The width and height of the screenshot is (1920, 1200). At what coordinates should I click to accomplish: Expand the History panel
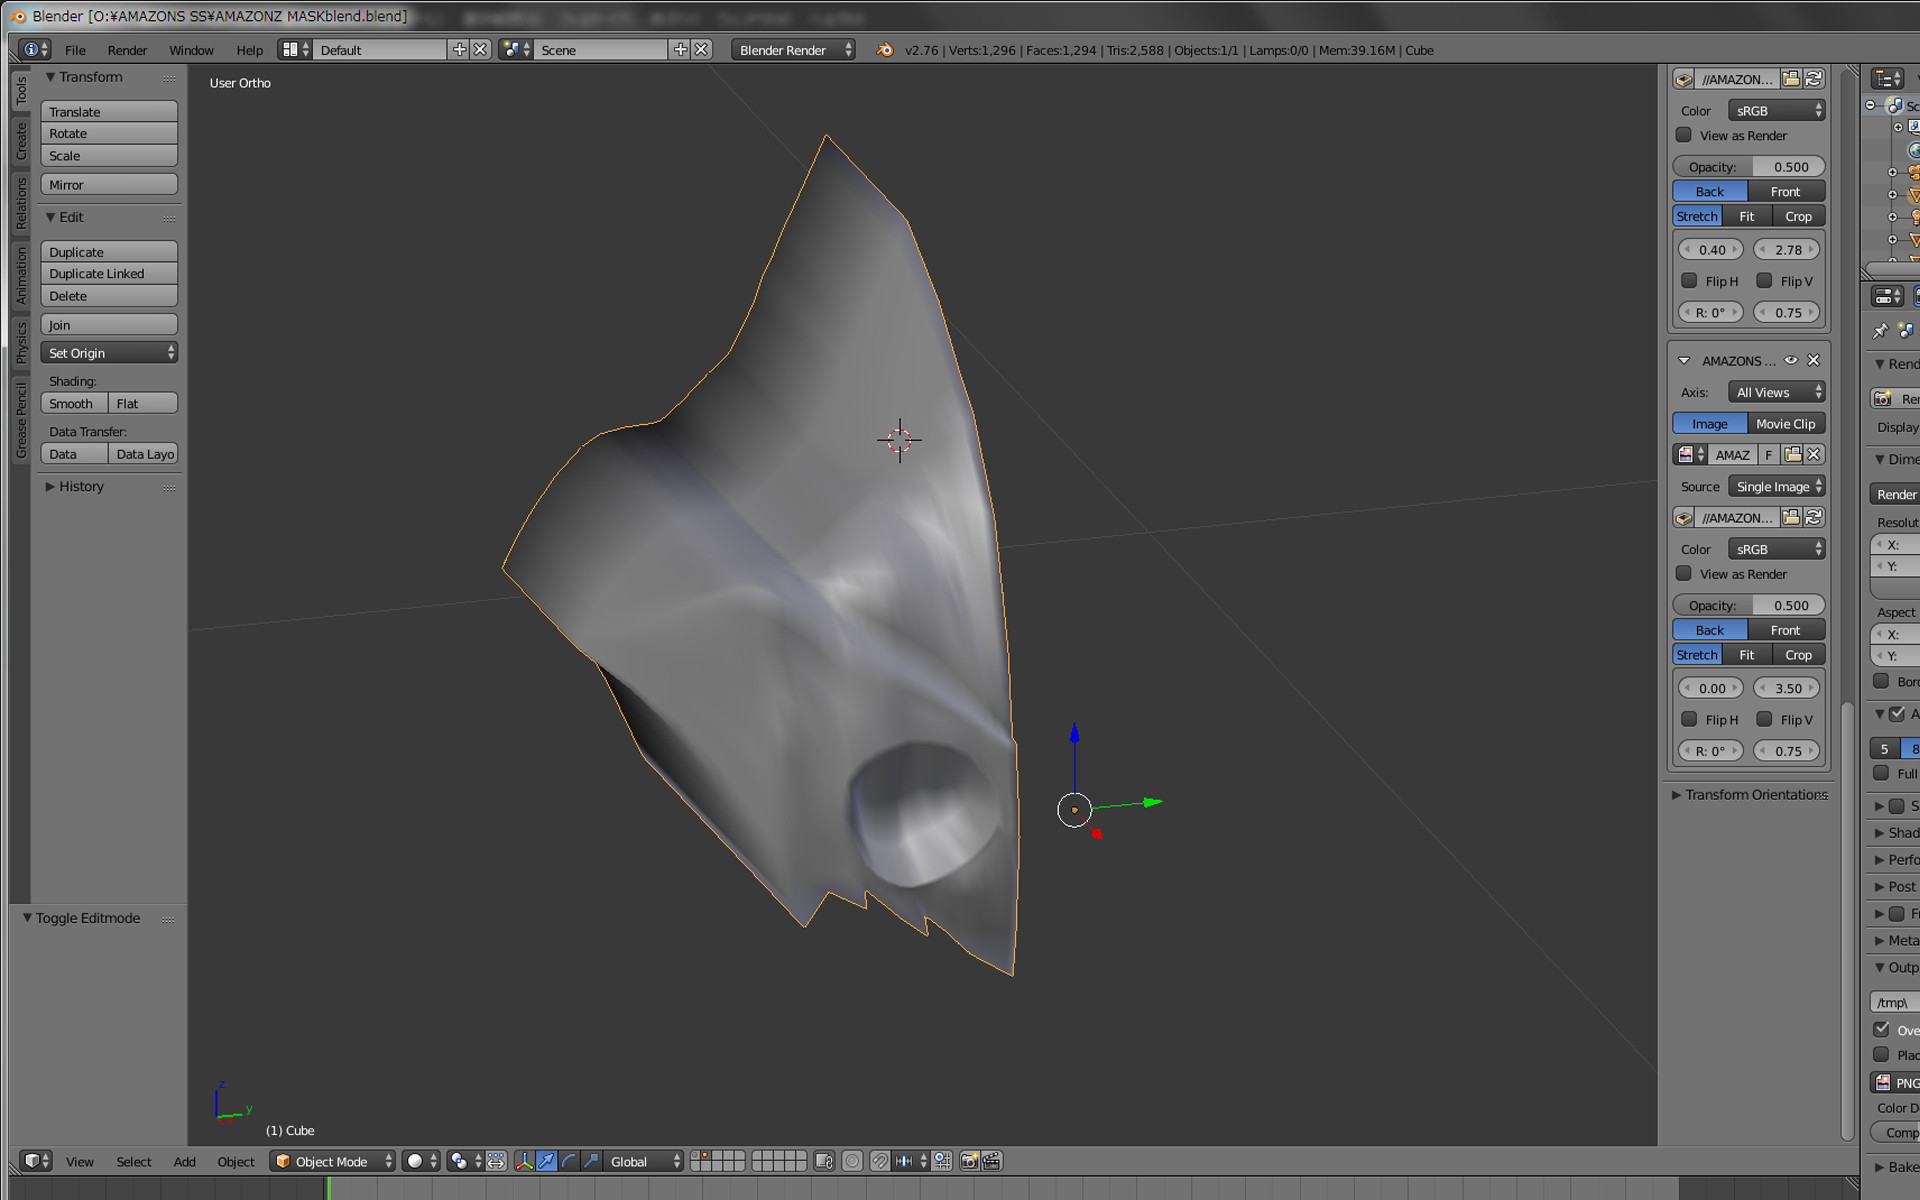click(50, 487)
